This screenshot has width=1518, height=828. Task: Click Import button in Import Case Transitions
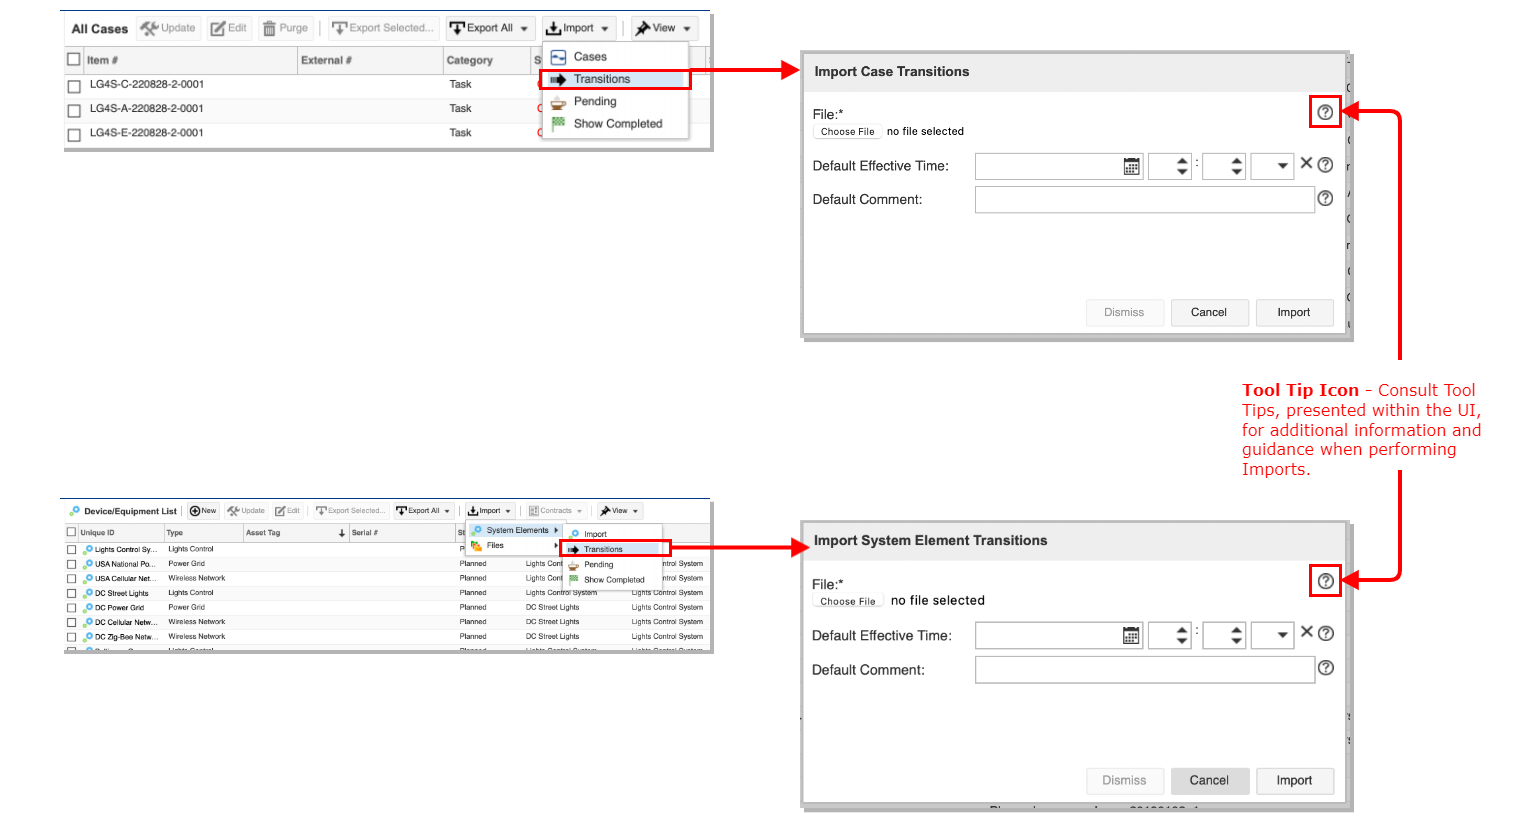click(x=1294, y=313)
